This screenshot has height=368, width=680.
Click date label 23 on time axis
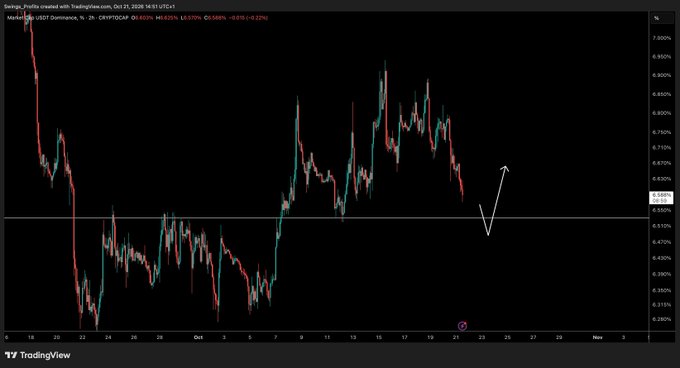(482, 337)
